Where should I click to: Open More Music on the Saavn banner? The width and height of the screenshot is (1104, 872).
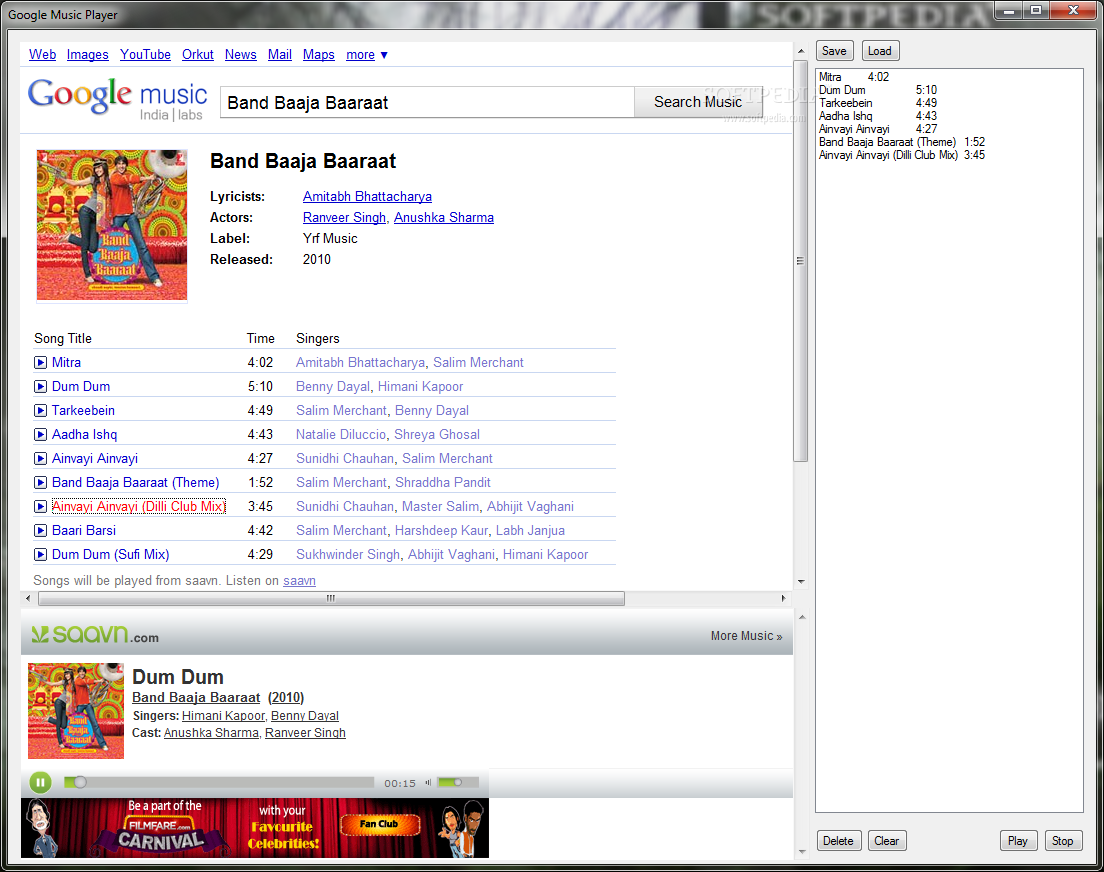click(746, 636)
